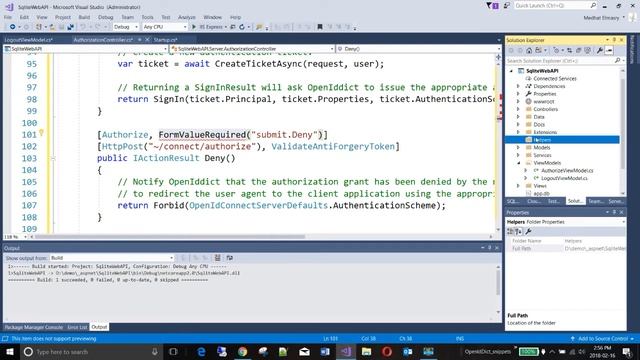The height and width of the screenshot is (360, 640).
Task: Switch to the Package Manager Console tab
Action: (x=34, y=327)
